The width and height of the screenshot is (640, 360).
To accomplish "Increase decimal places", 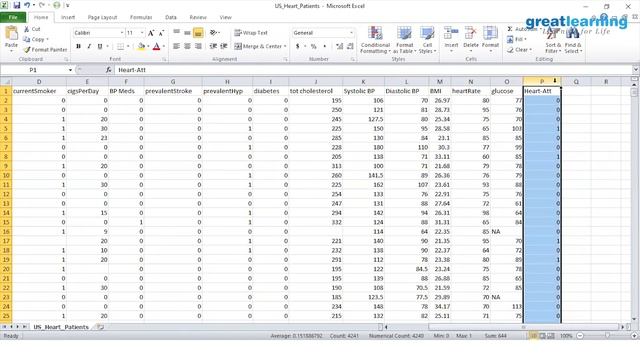I will 340,46.
